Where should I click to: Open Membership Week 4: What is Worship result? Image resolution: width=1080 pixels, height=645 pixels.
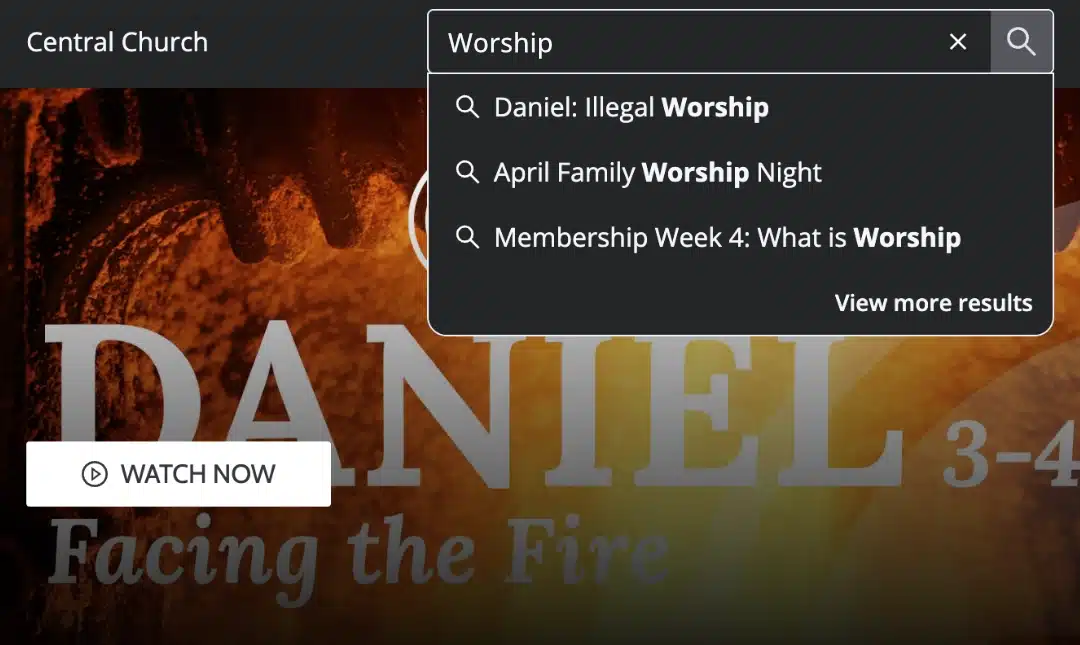740,237
